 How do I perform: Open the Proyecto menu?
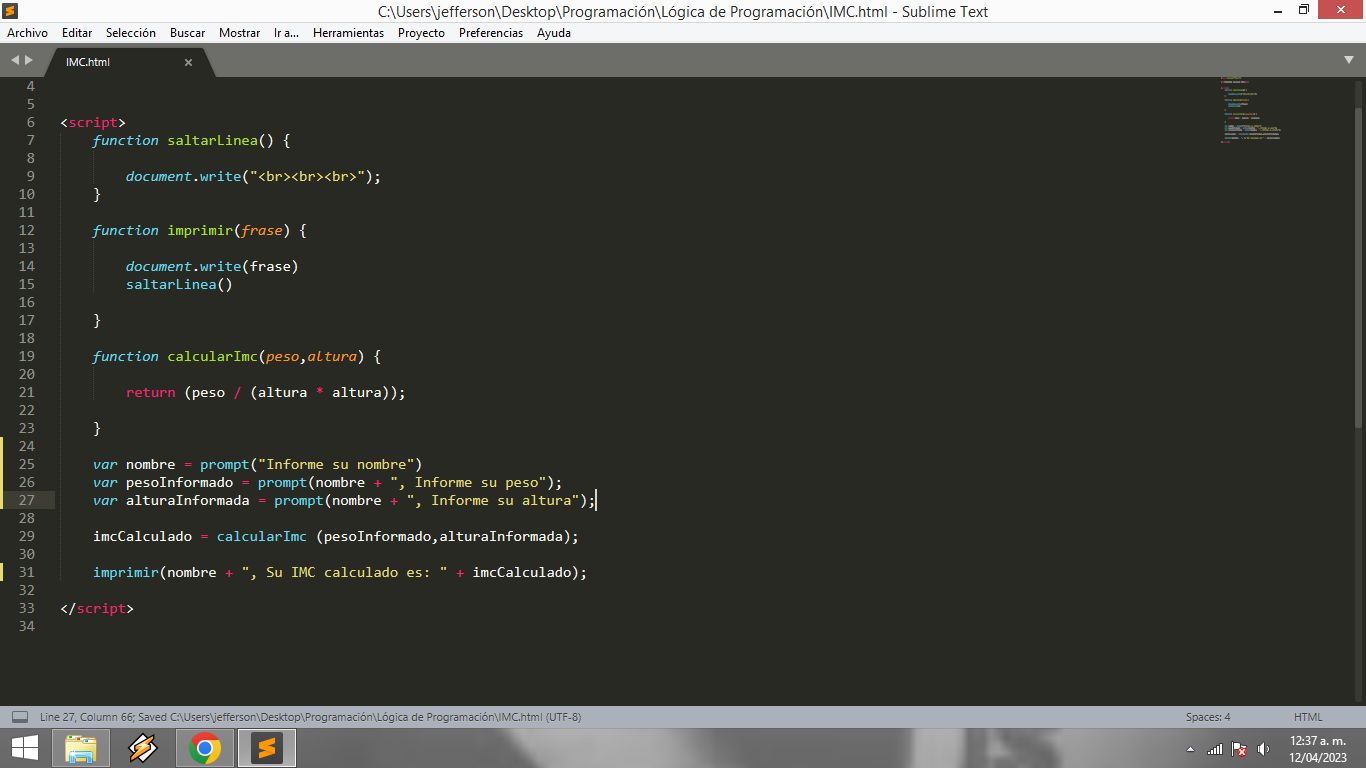[421, 33]
